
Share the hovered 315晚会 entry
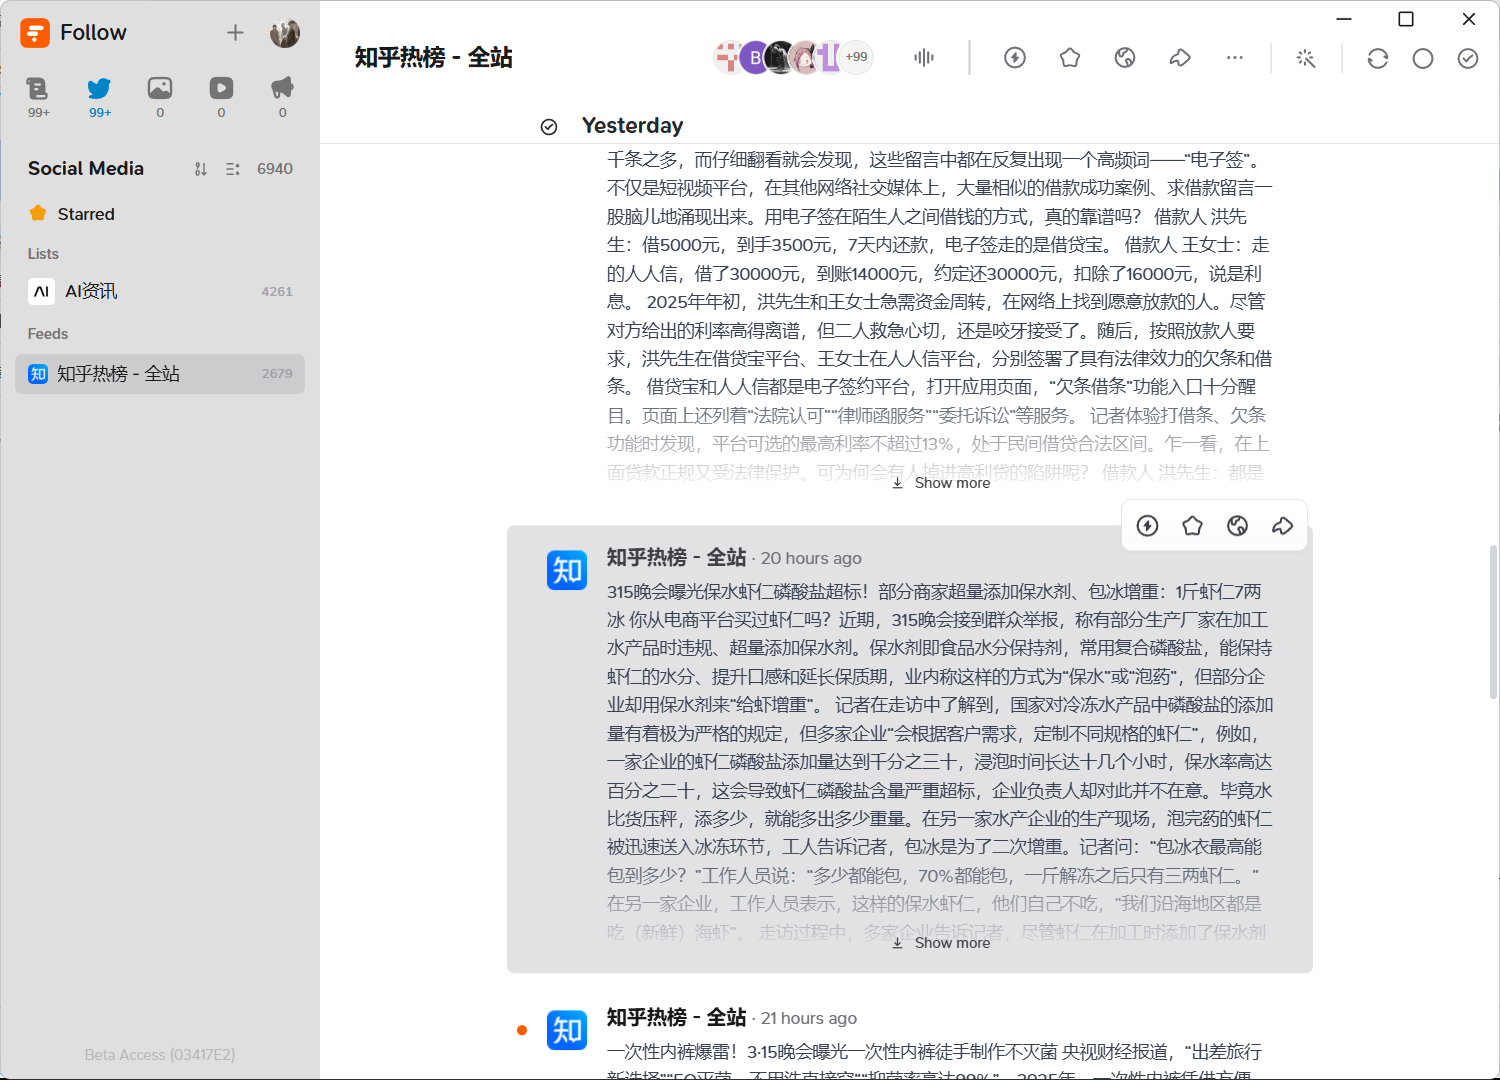pos(1283,526)
